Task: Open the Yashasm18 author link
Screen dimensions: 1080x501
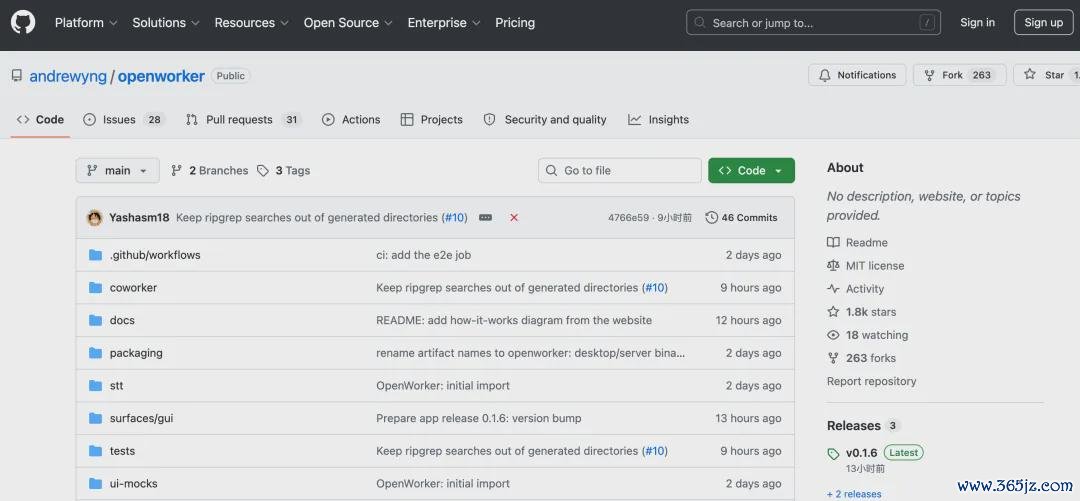Action: (139, 218)
